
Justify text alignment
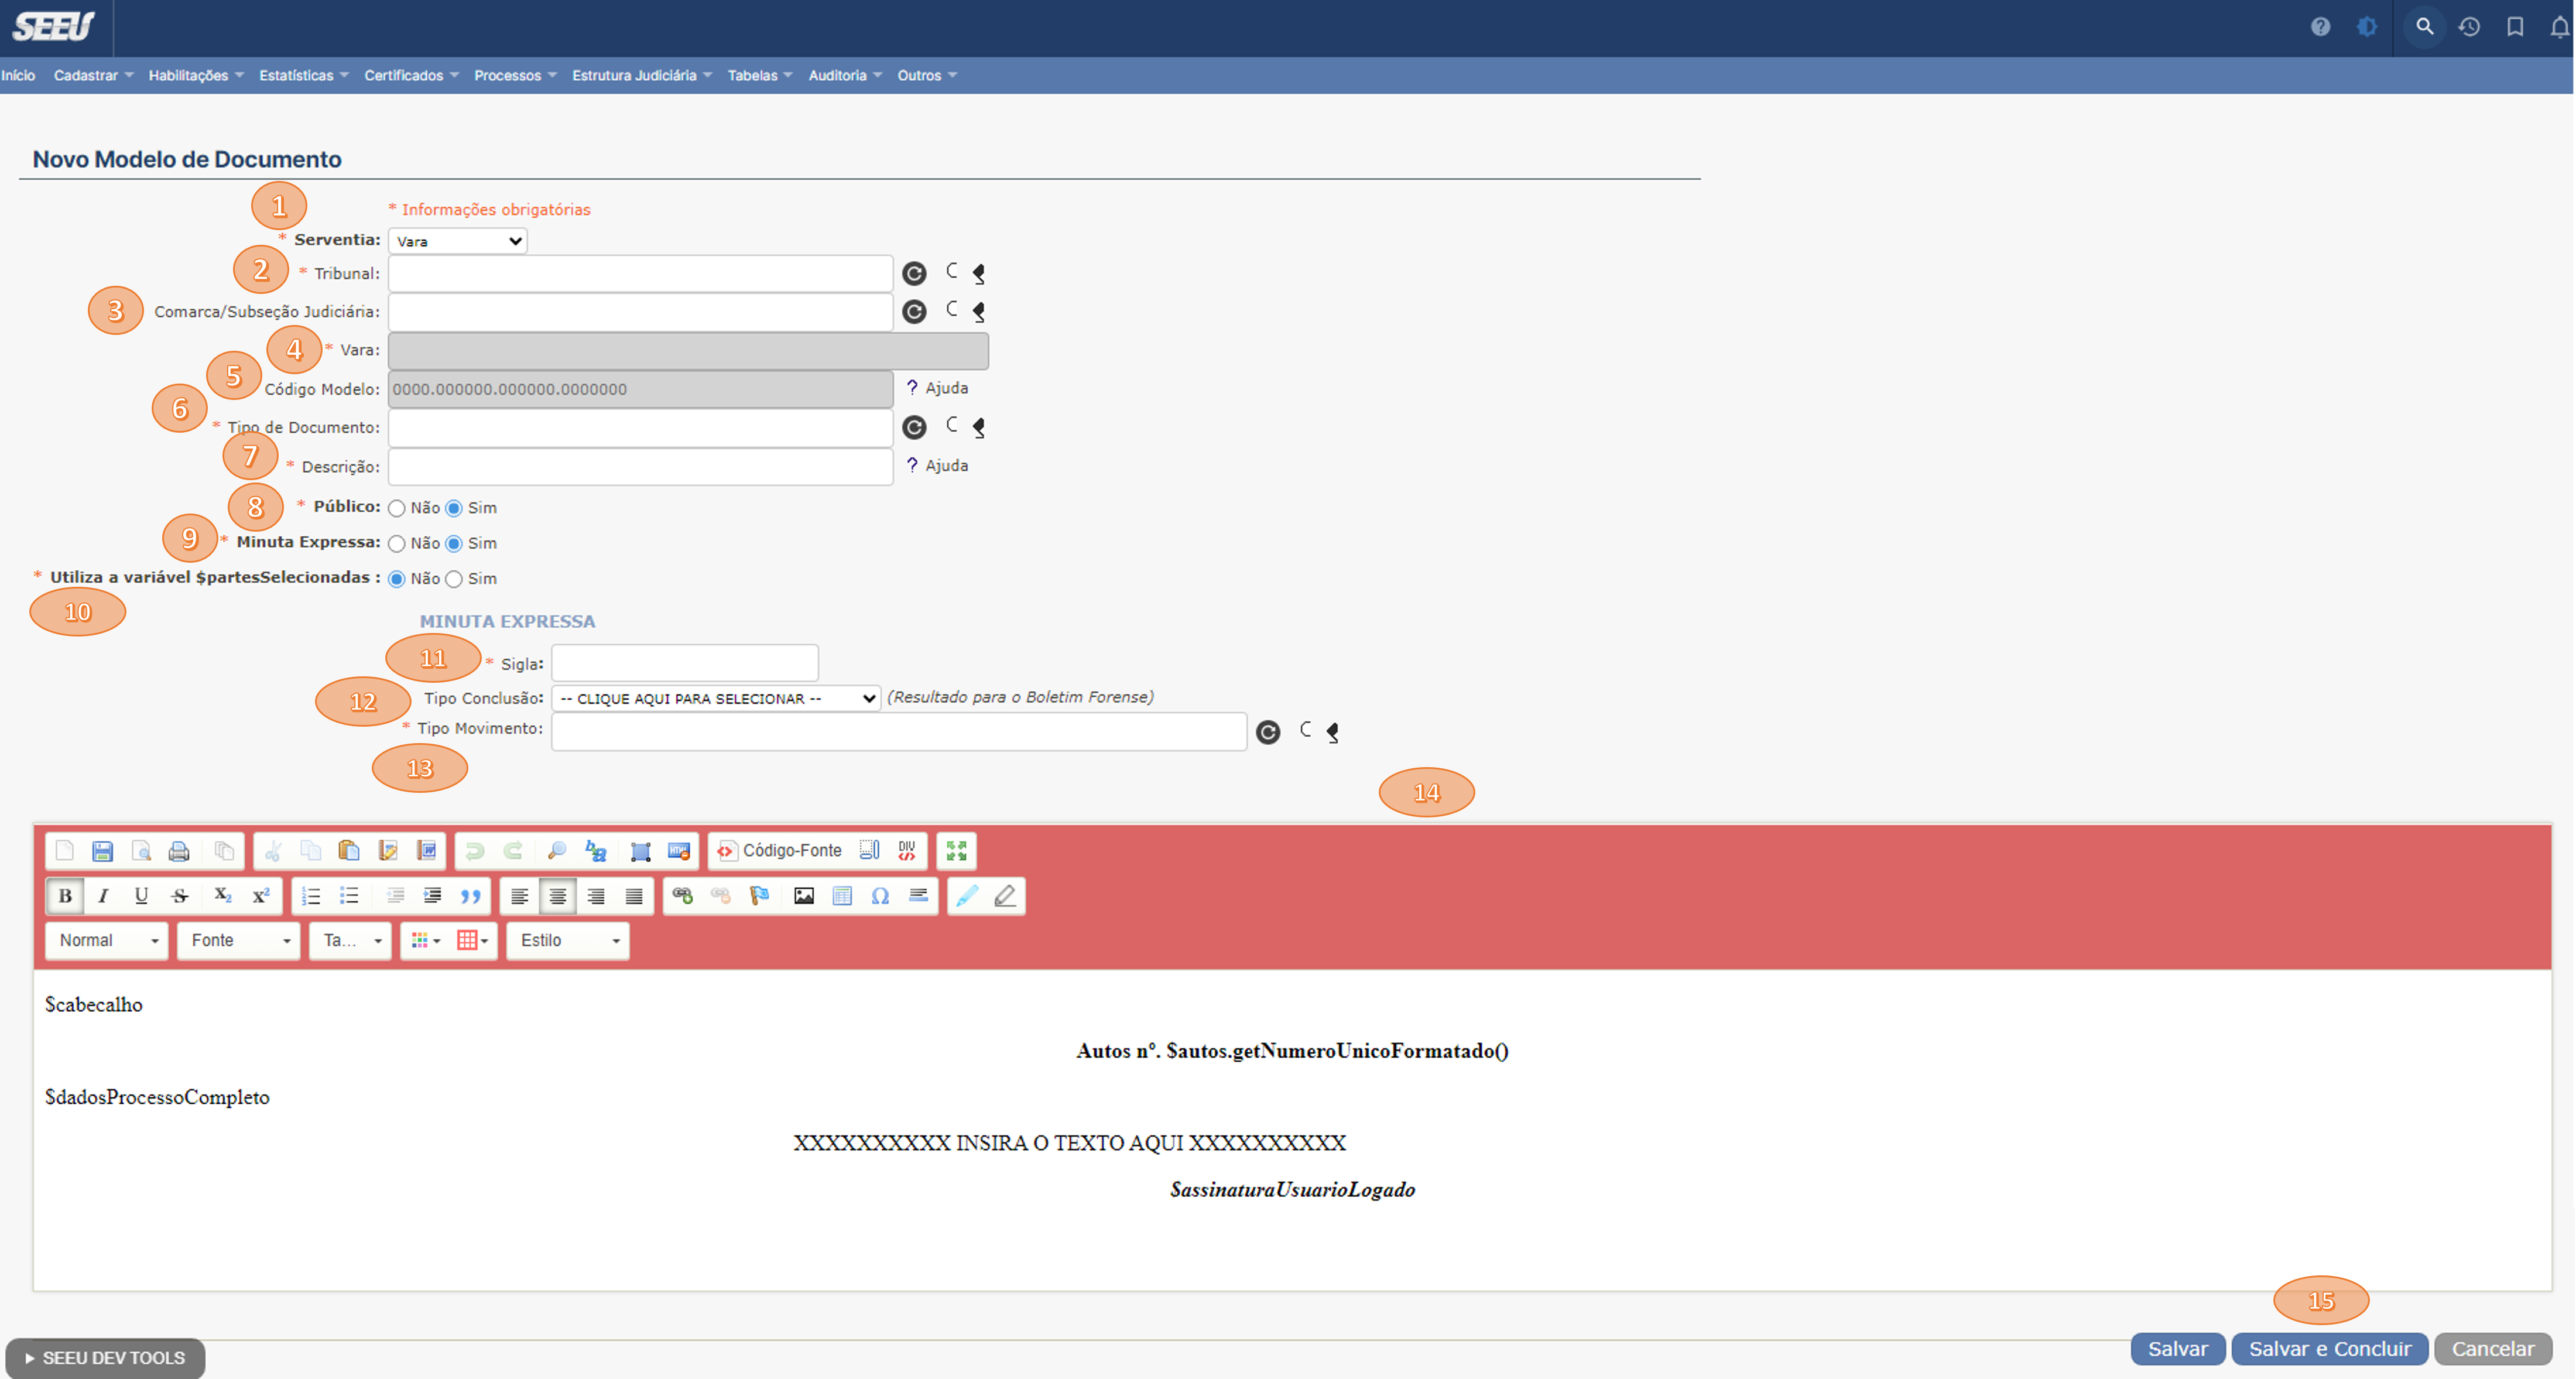click(x=634, y=896)
